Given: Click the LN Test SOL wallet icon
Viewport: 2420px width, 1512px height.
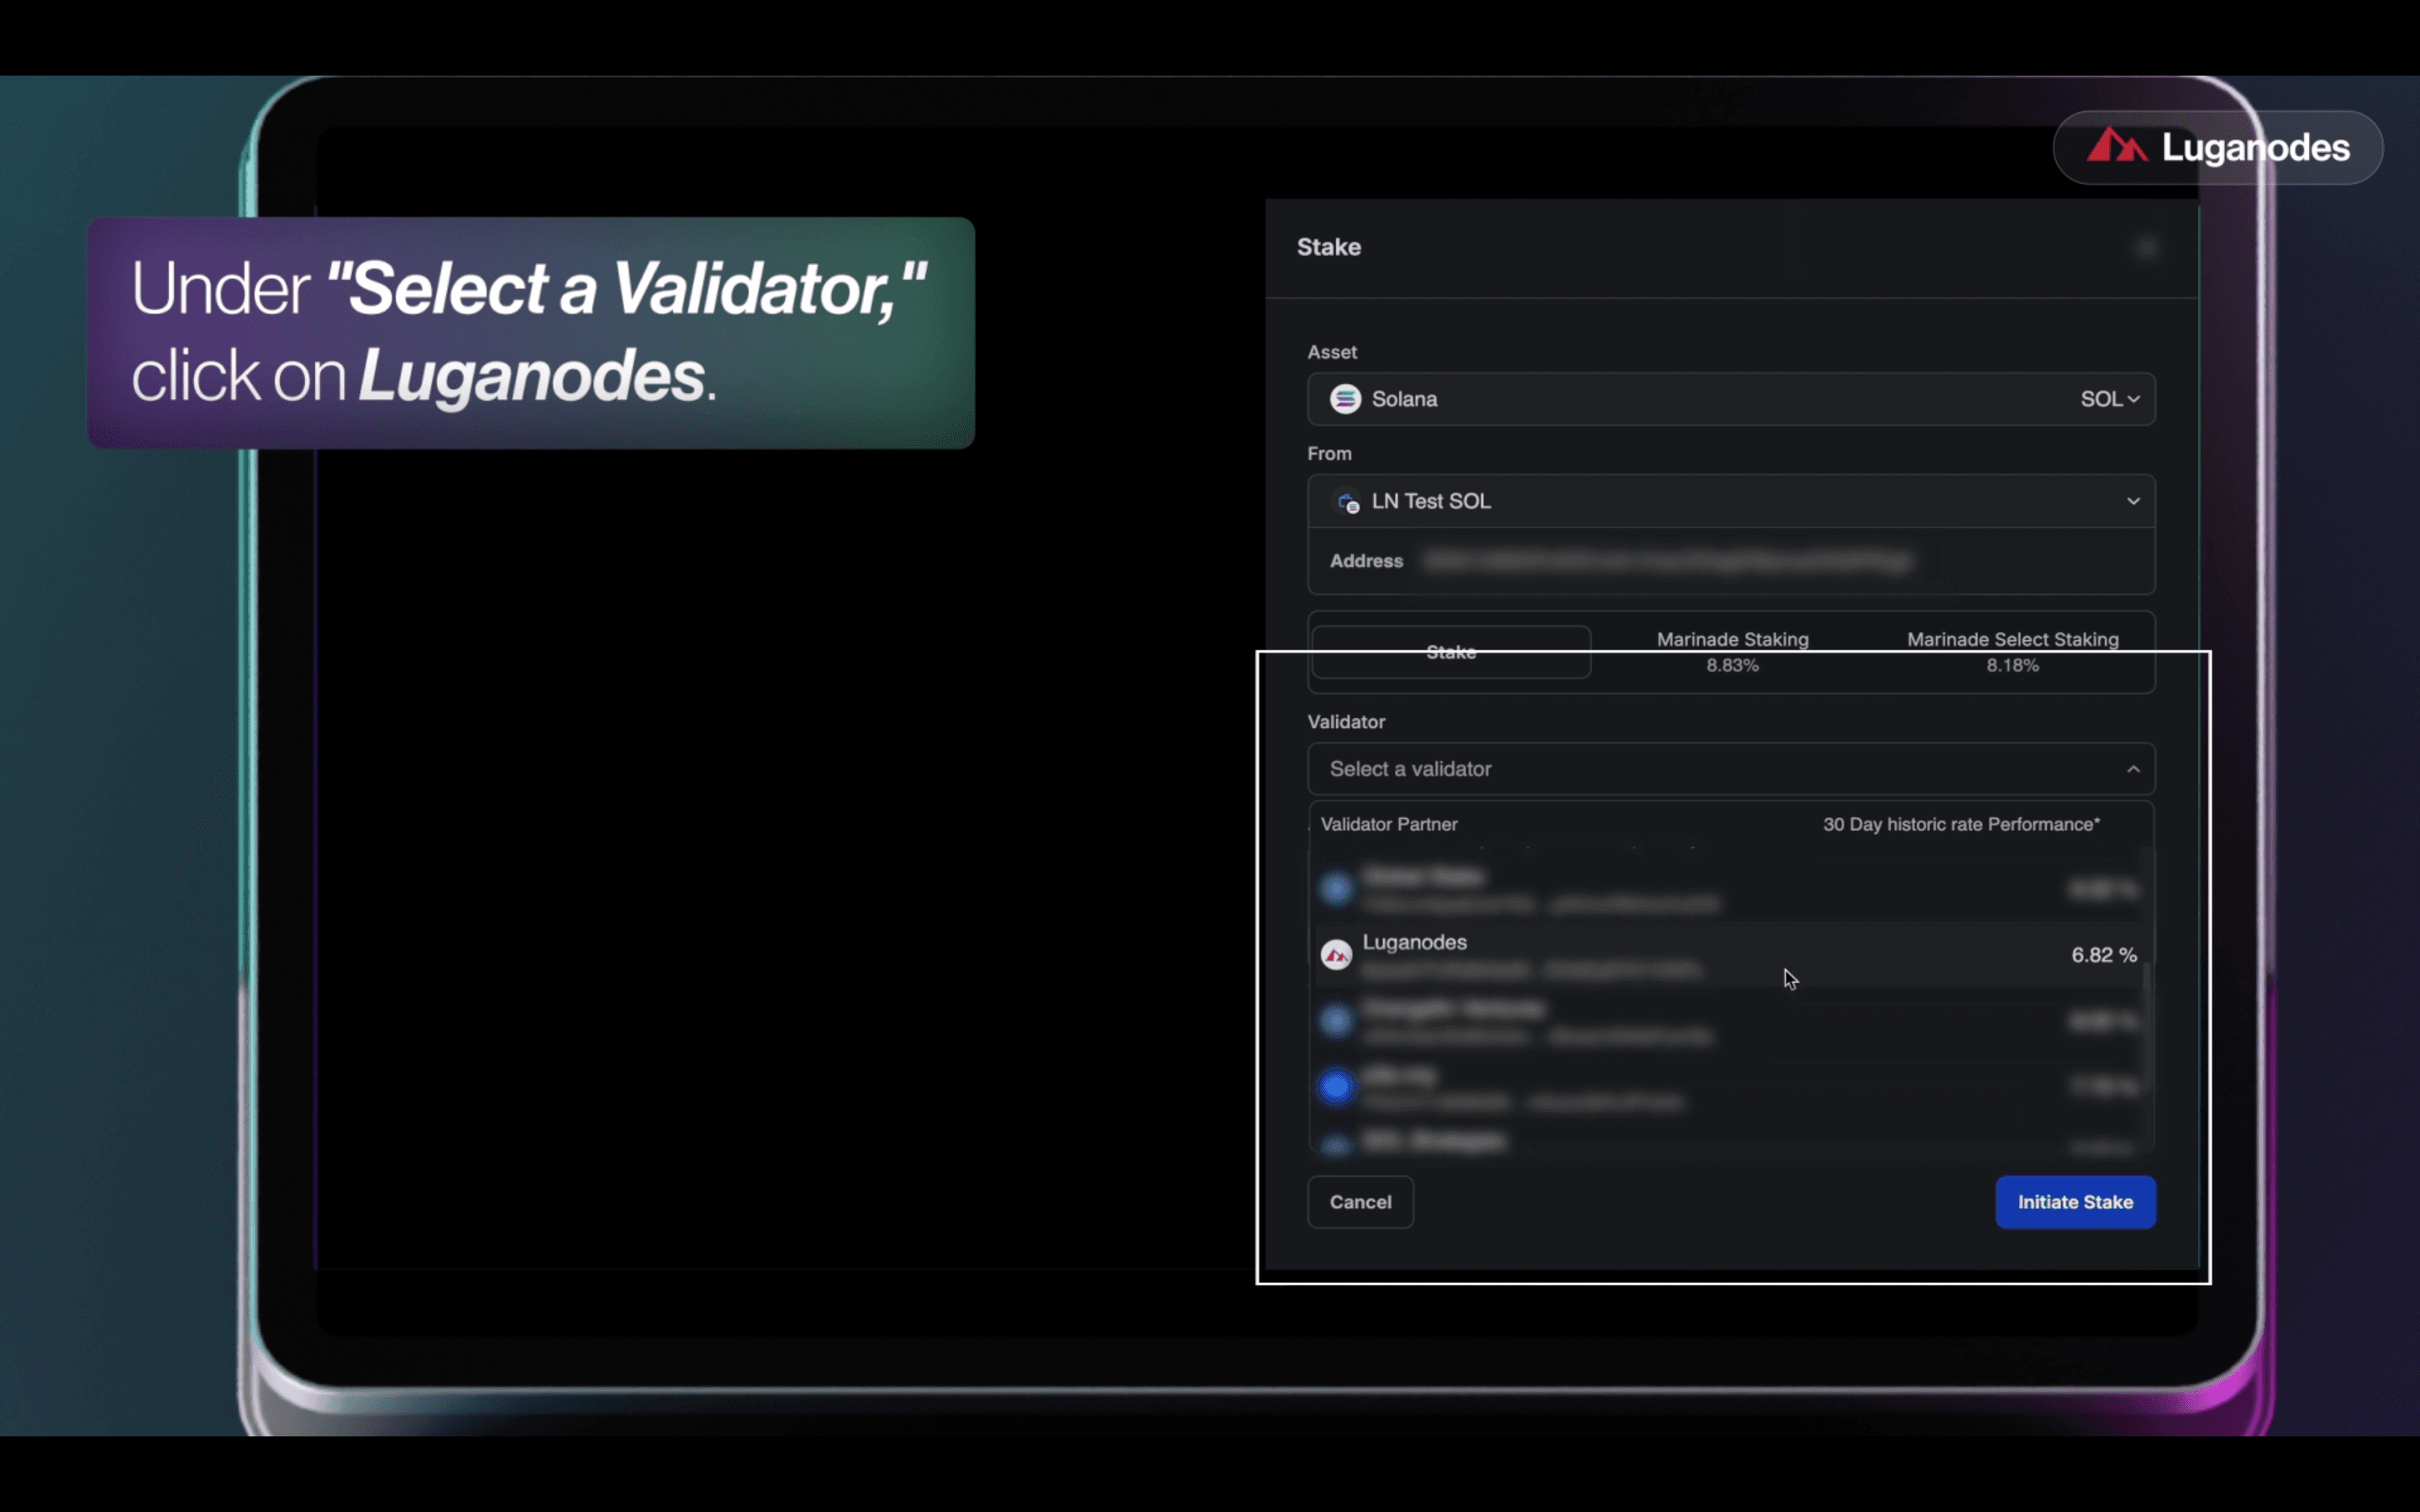Looking at the screenshot, I should 1347,502.
